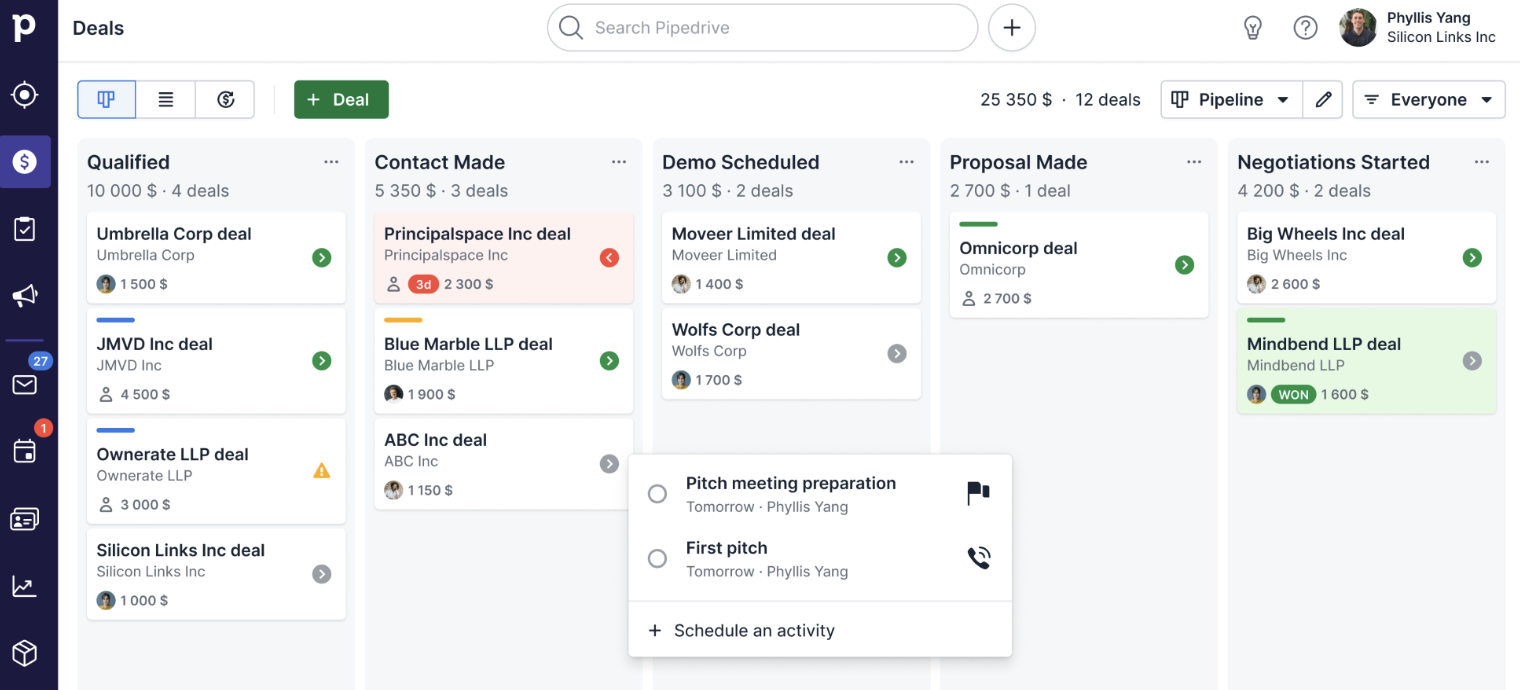
Task: Open the Omnicorp deal title
Action: click(x=1018, y=248)
